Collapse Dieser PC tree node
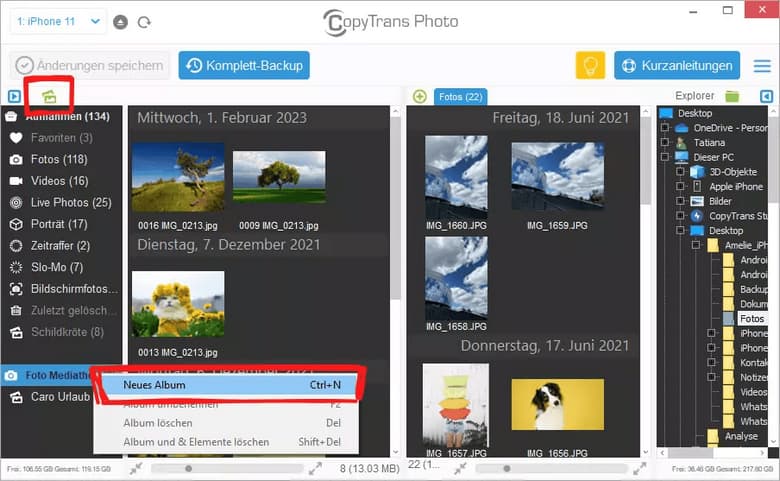 [665, 157]
